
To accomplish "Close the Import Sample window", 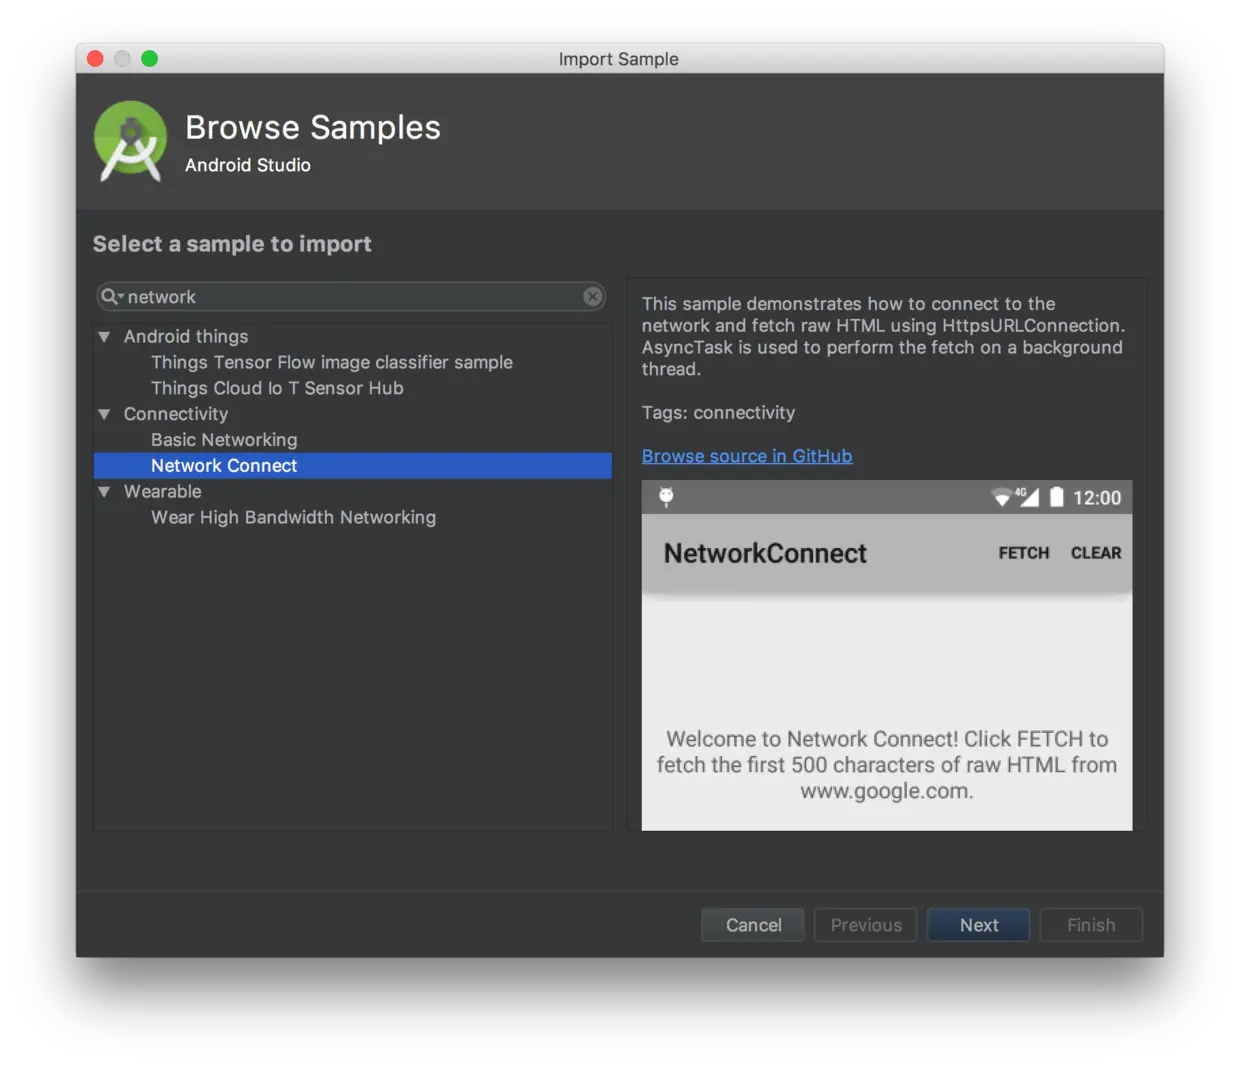I will (96, 59).
